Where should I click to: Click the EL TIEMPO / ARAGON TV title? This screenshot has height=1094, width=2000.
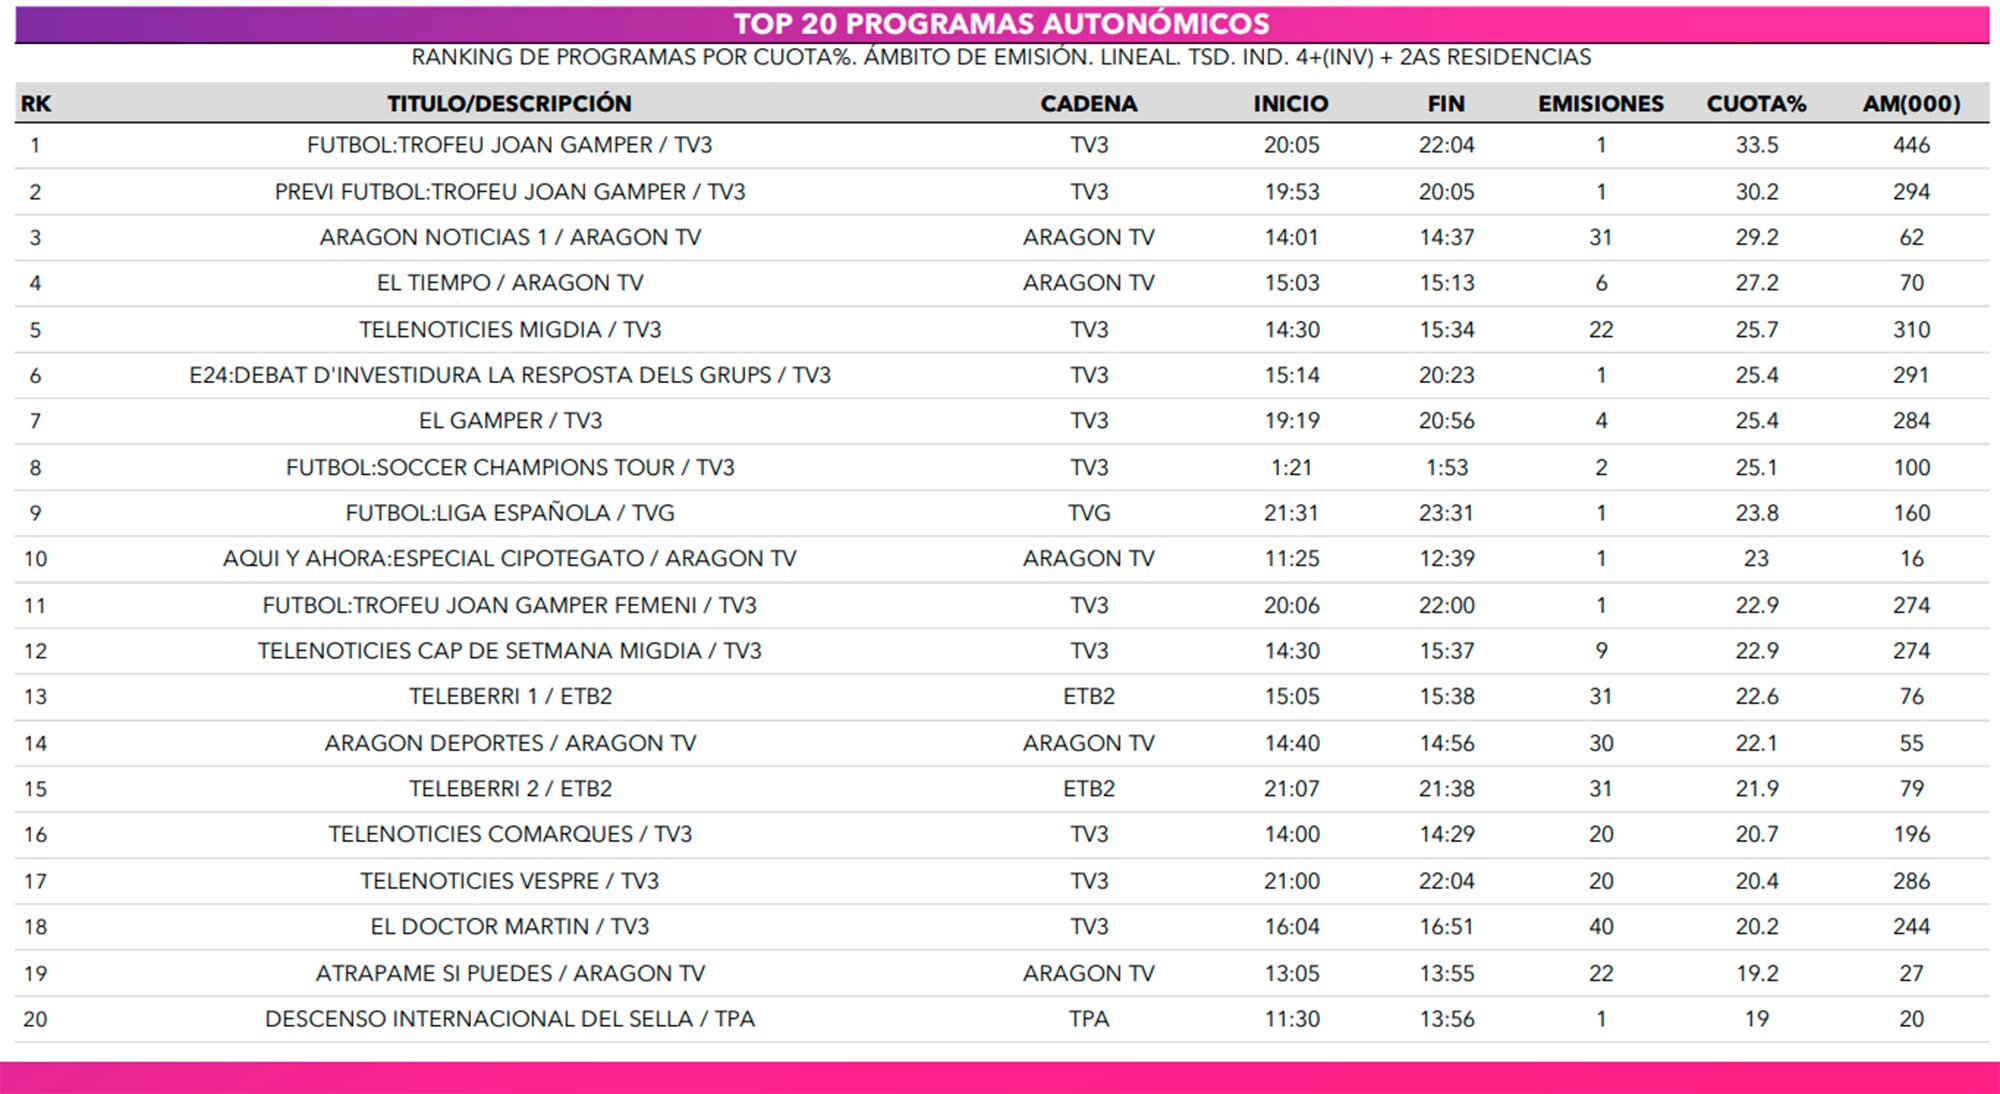point(509,283)
